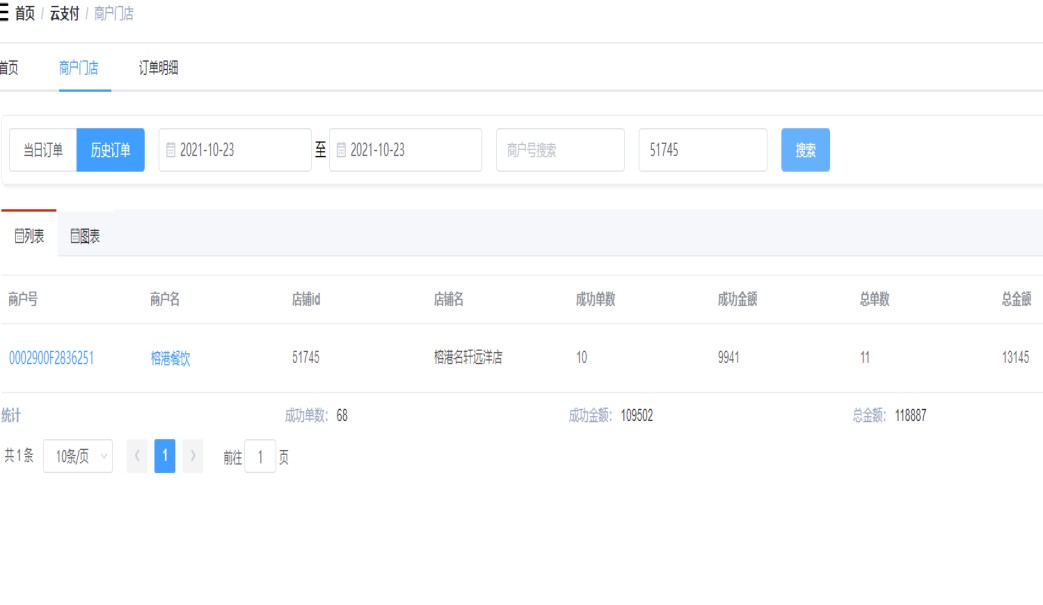Click the 云支付 breadcrumb link

tap(64, 14)
